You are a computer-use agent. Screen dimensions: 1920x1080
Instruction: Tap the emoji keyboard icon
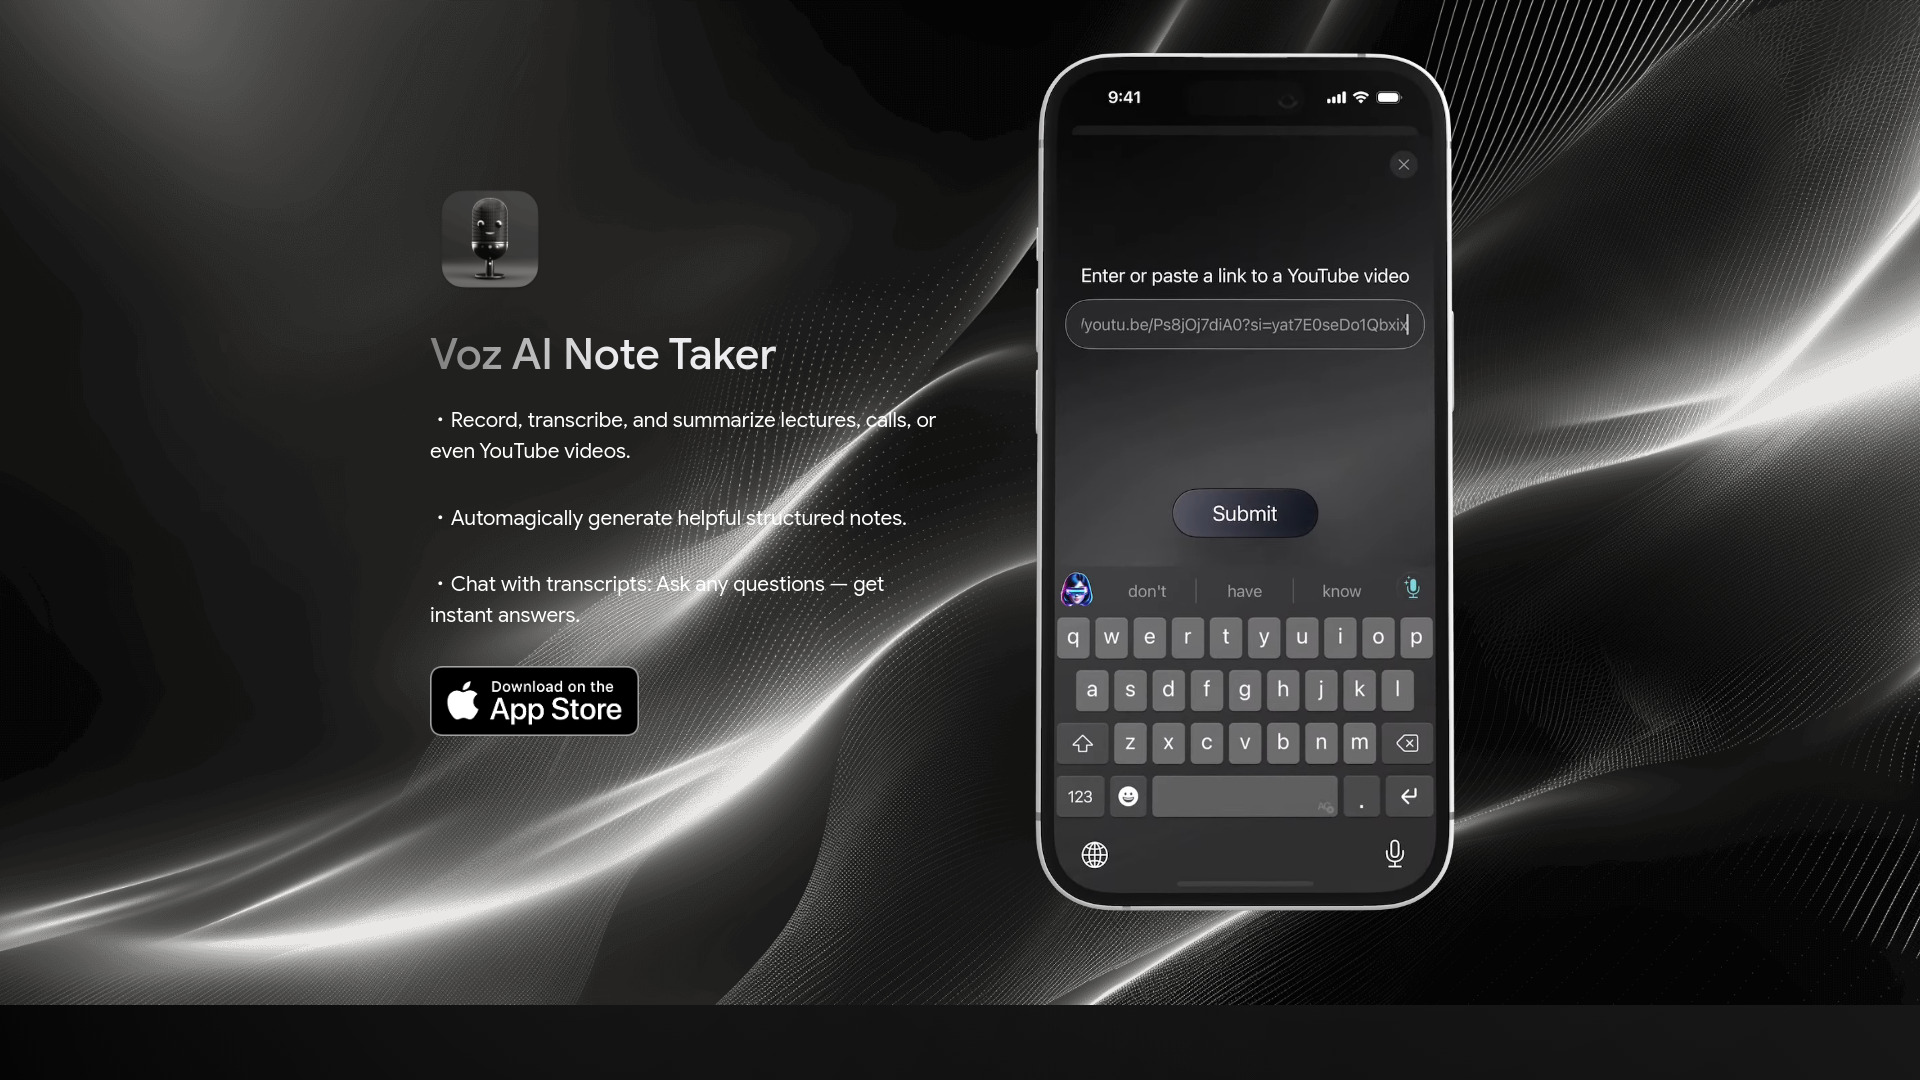(1127, 795)
